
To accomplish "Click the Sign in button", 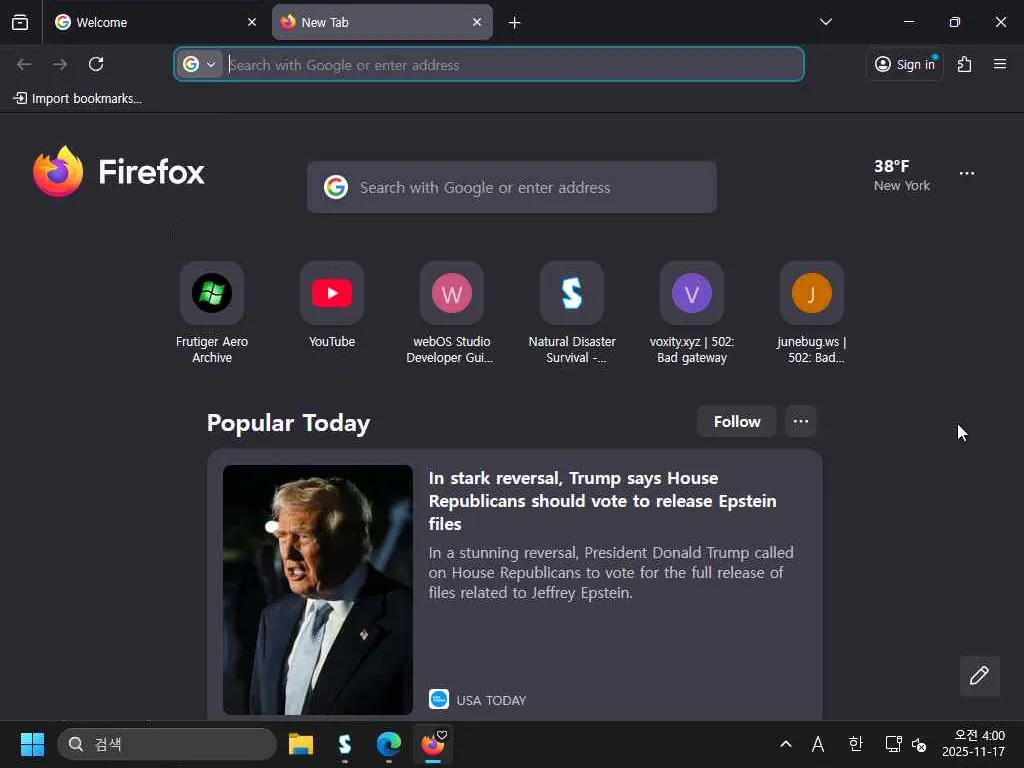I will [x=905, y=64].
